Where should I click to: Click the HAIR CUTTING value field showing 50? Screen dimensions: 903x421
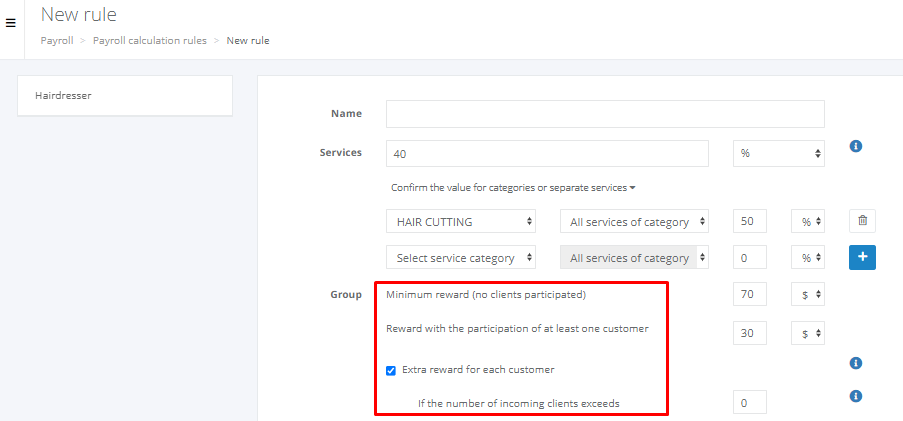click(749, 222)
